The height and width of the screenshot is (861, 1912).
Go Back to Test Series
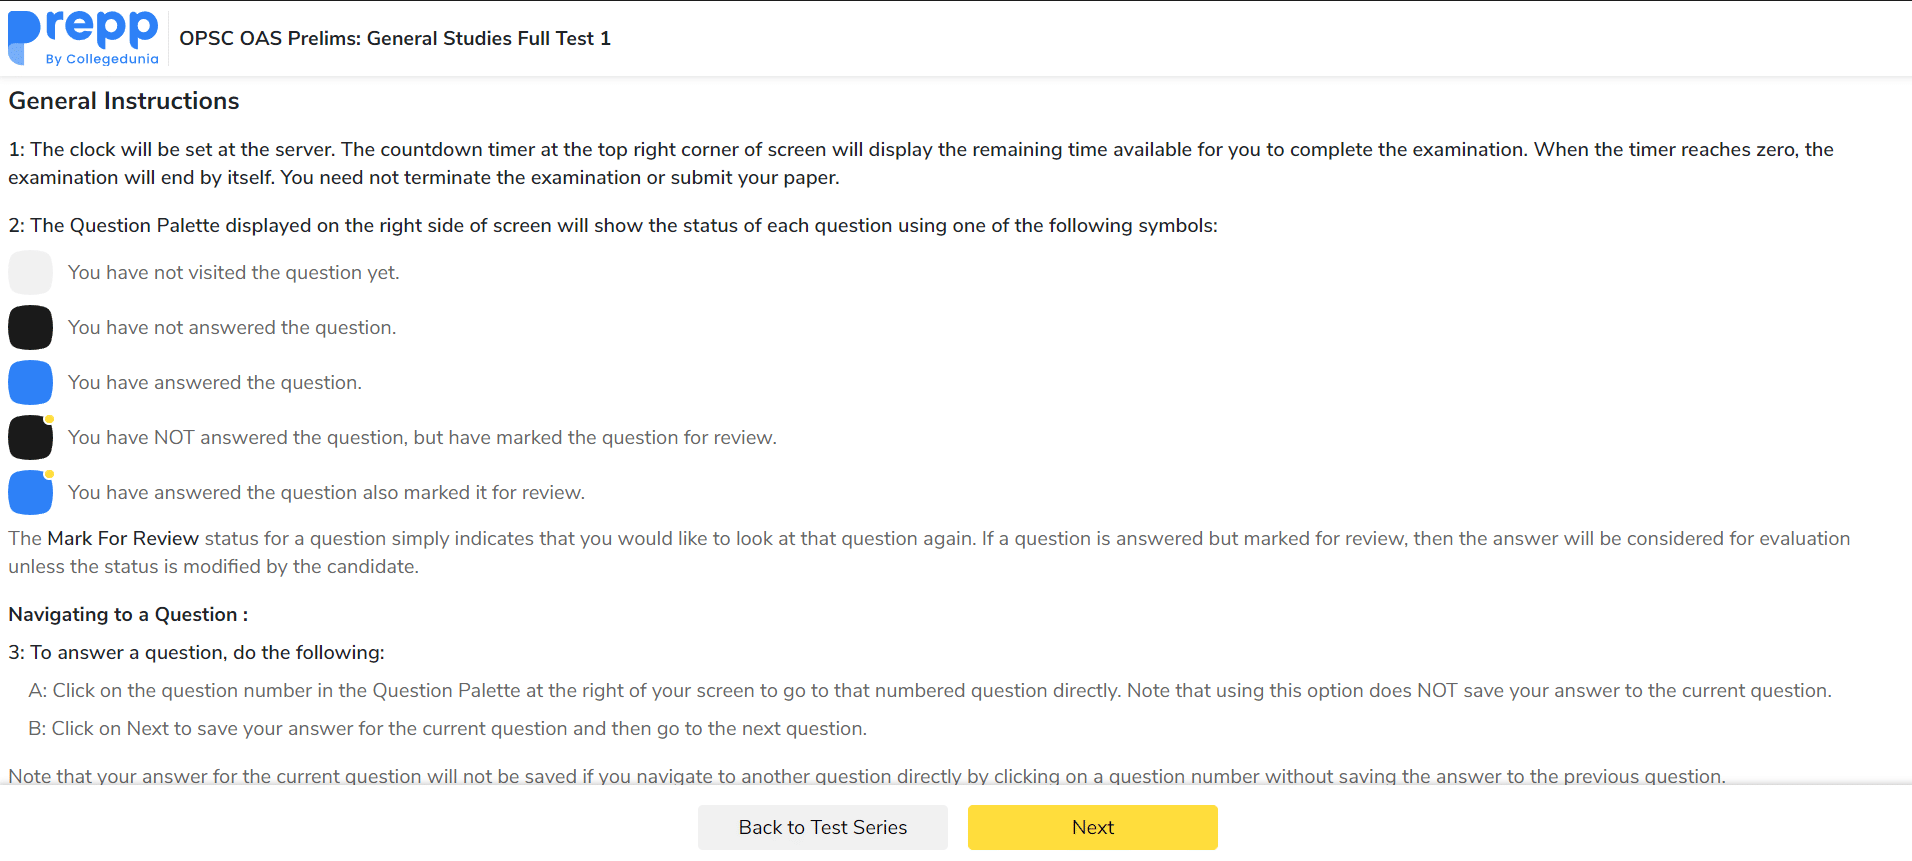[x=822, y=828]
